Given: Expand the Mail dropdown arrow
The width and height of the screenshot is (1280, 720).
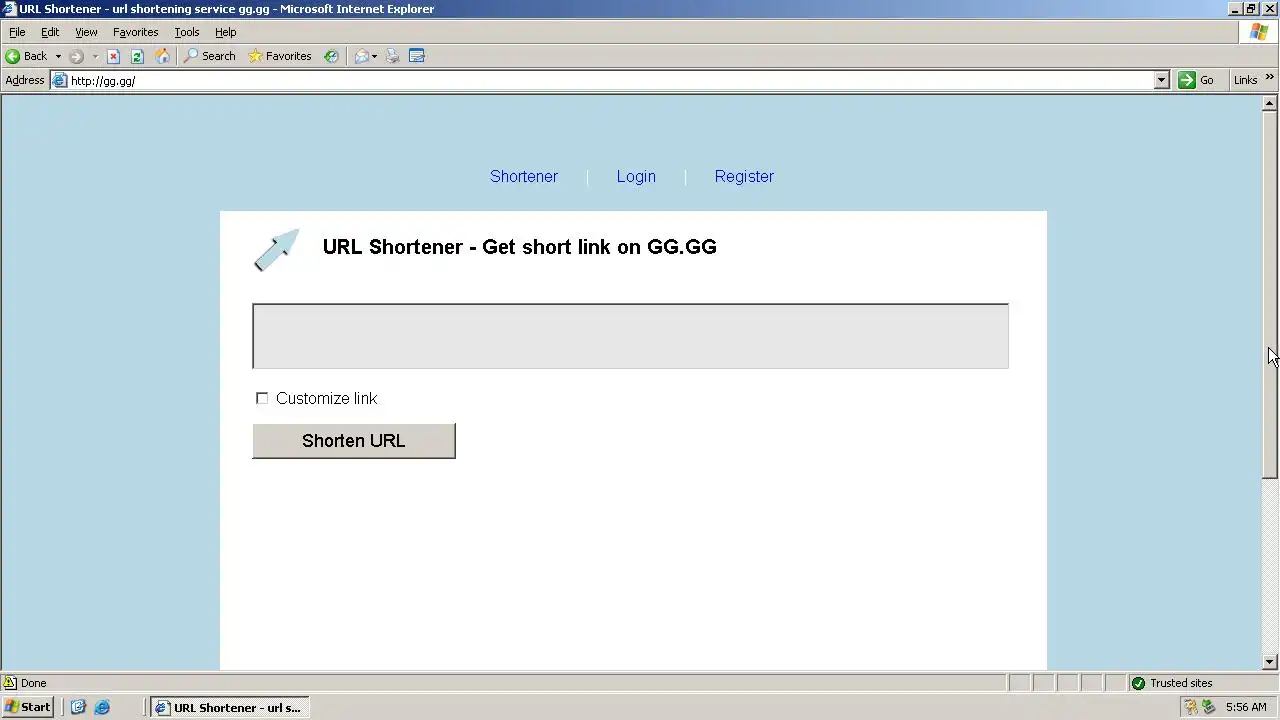Looking at the screenshot, I should [x=375, y=56].
